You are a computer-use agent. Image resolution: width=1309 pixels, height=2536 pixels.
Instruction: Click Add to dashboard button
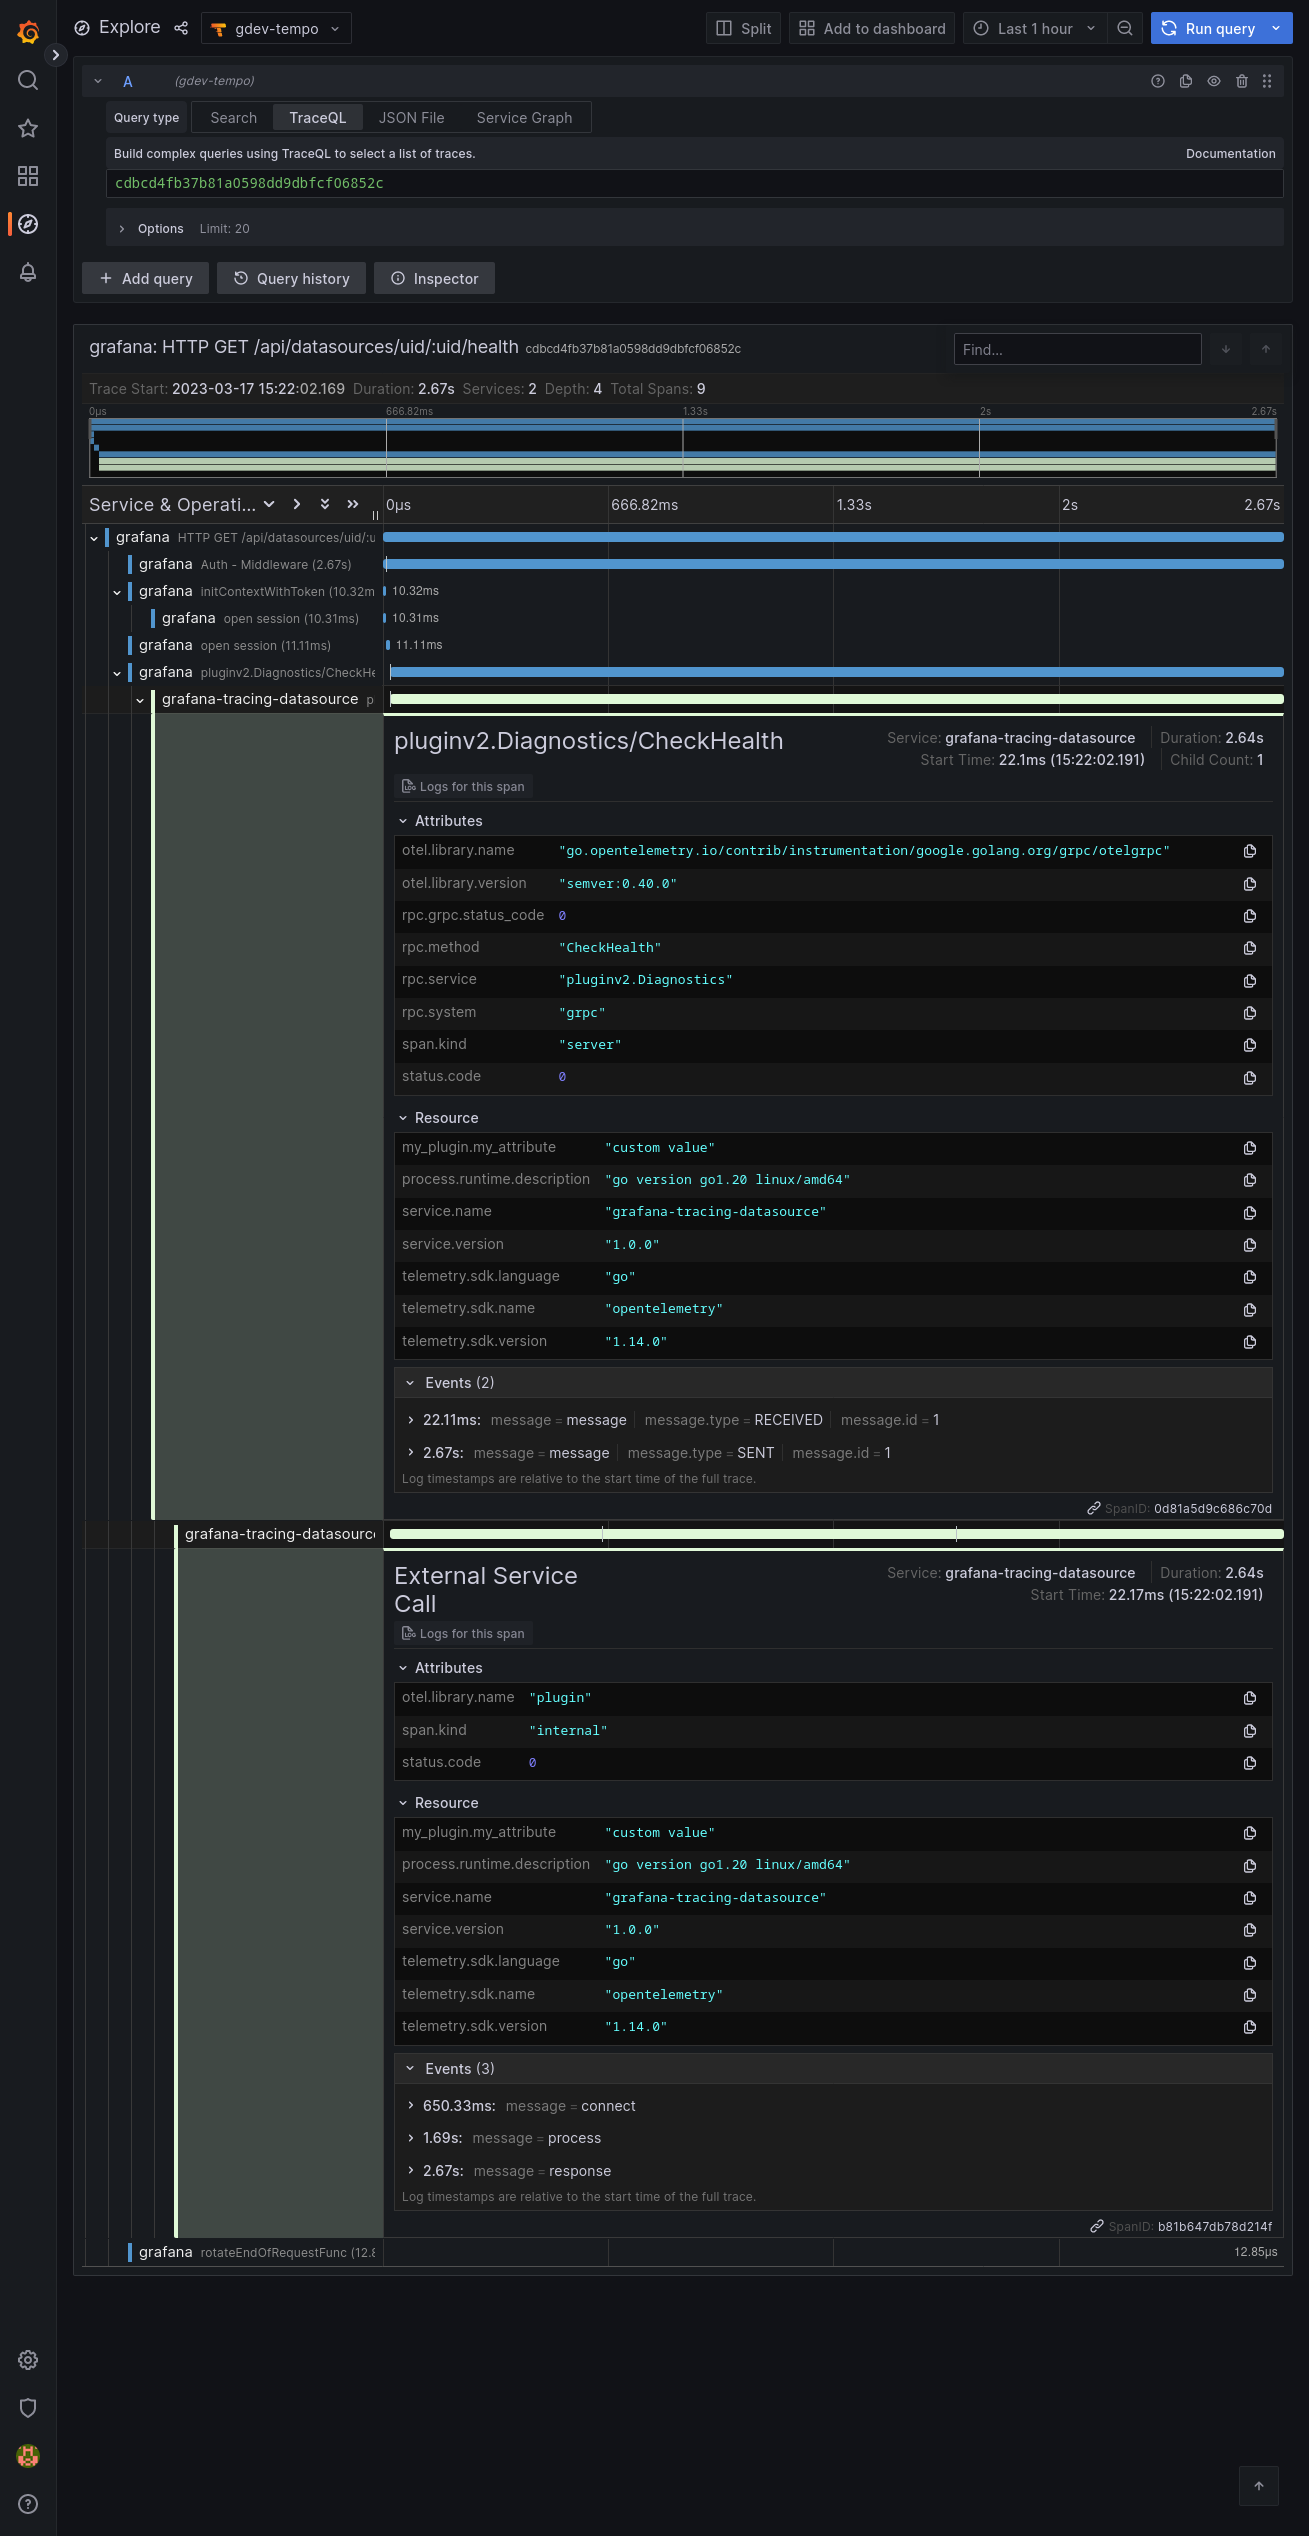[872, 28]
